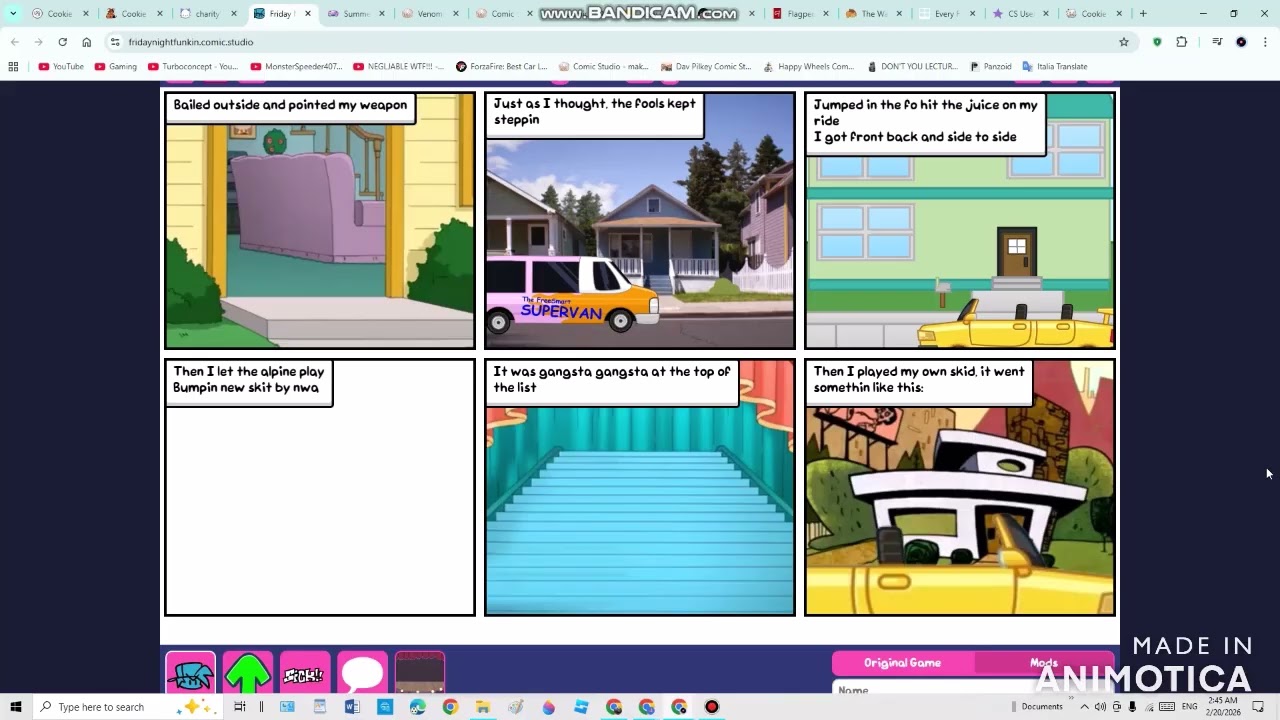Reload the page

[62, 42]
